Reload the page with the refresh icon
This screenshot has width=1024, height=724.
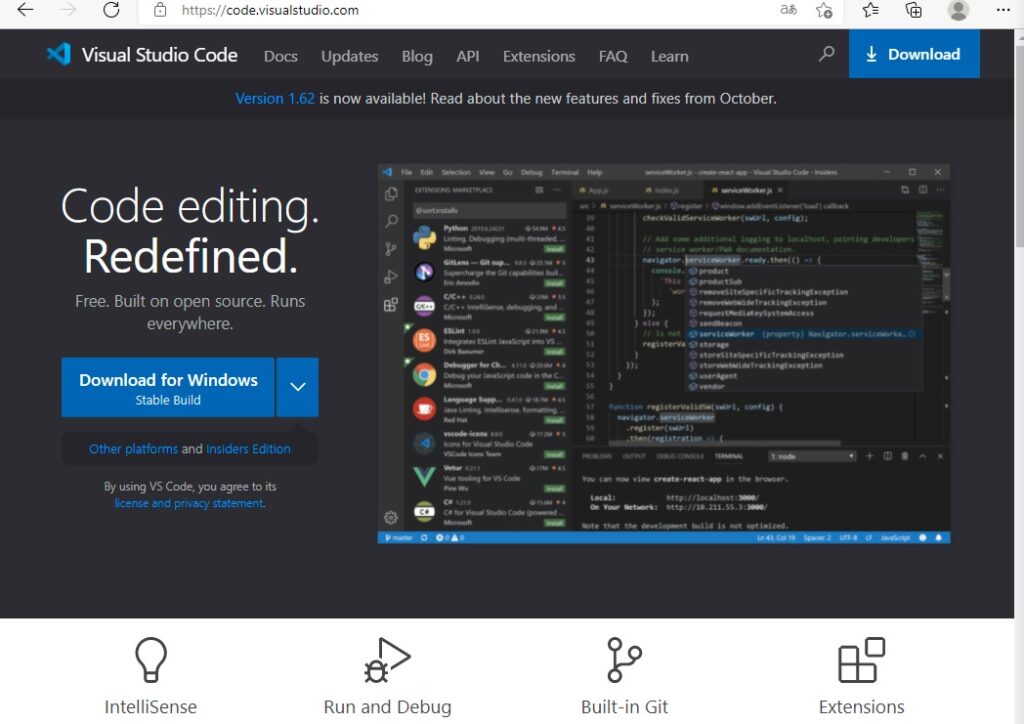click(x=111, y=10)
